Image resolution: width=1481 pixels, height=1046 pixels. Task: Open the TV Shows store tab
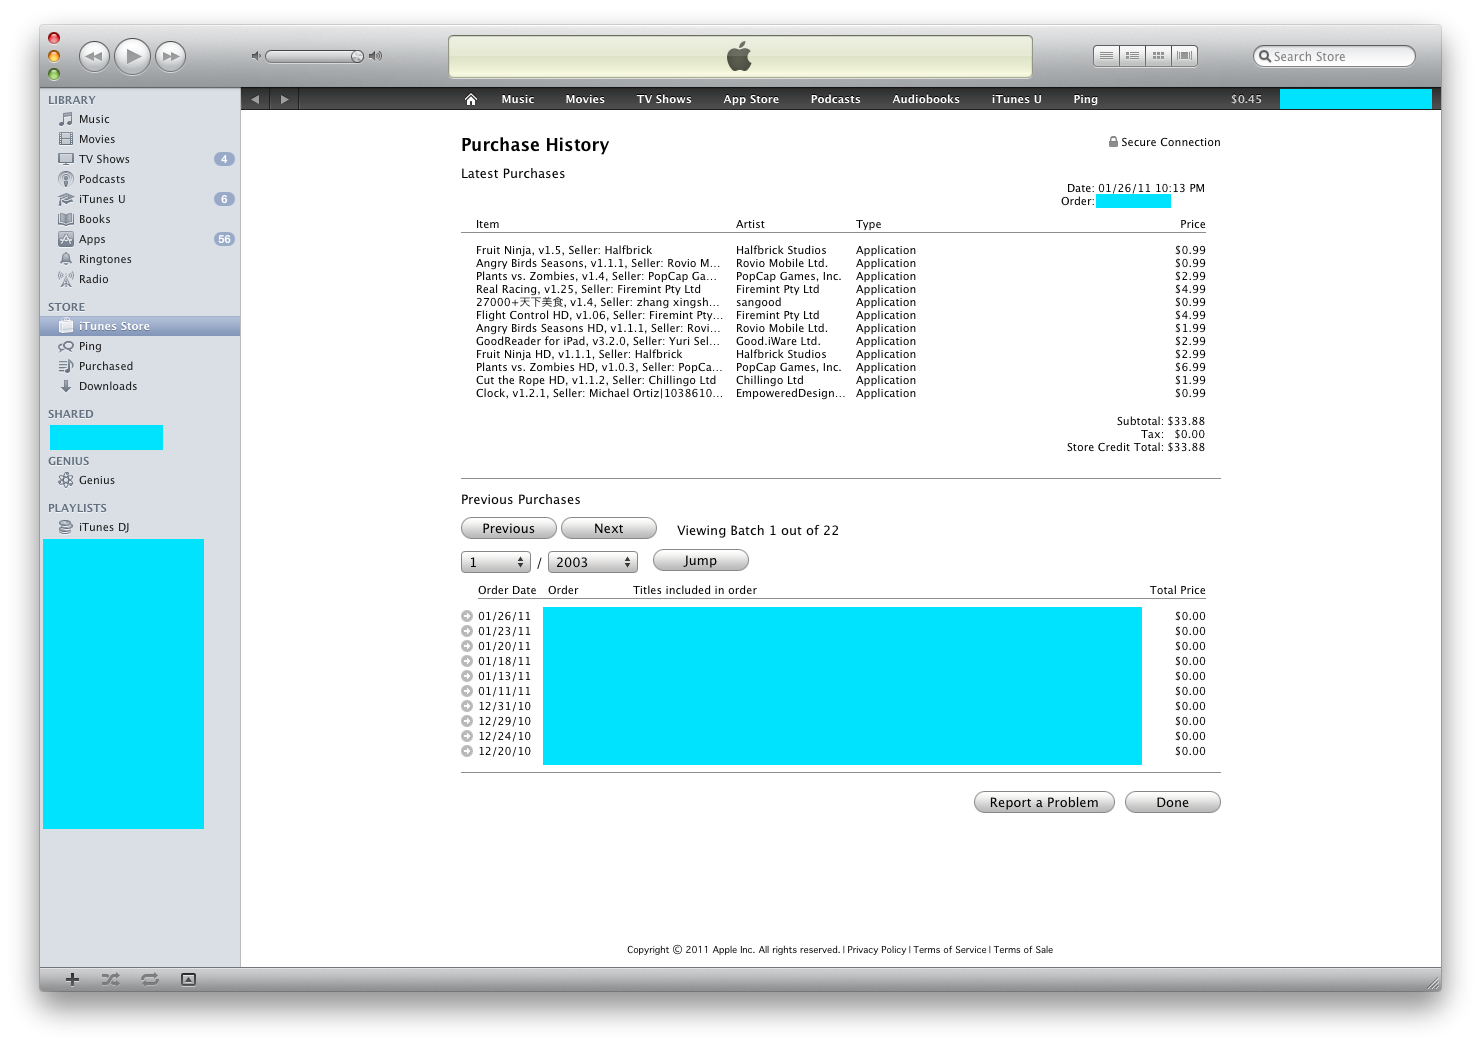click(664, 99)
